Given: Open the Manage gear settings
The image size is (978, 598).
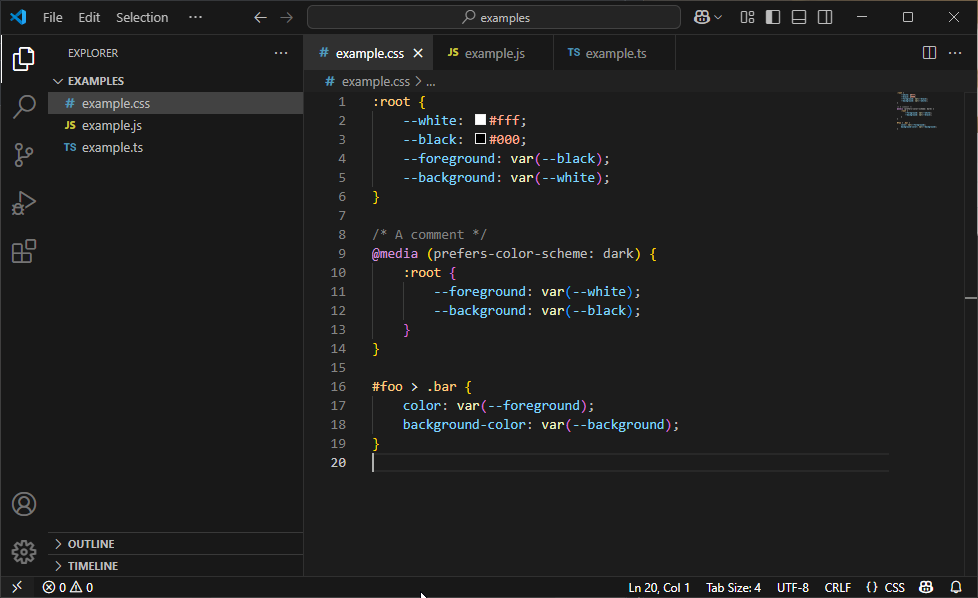Looking at the screenshot, I should (x=24, y=551).
